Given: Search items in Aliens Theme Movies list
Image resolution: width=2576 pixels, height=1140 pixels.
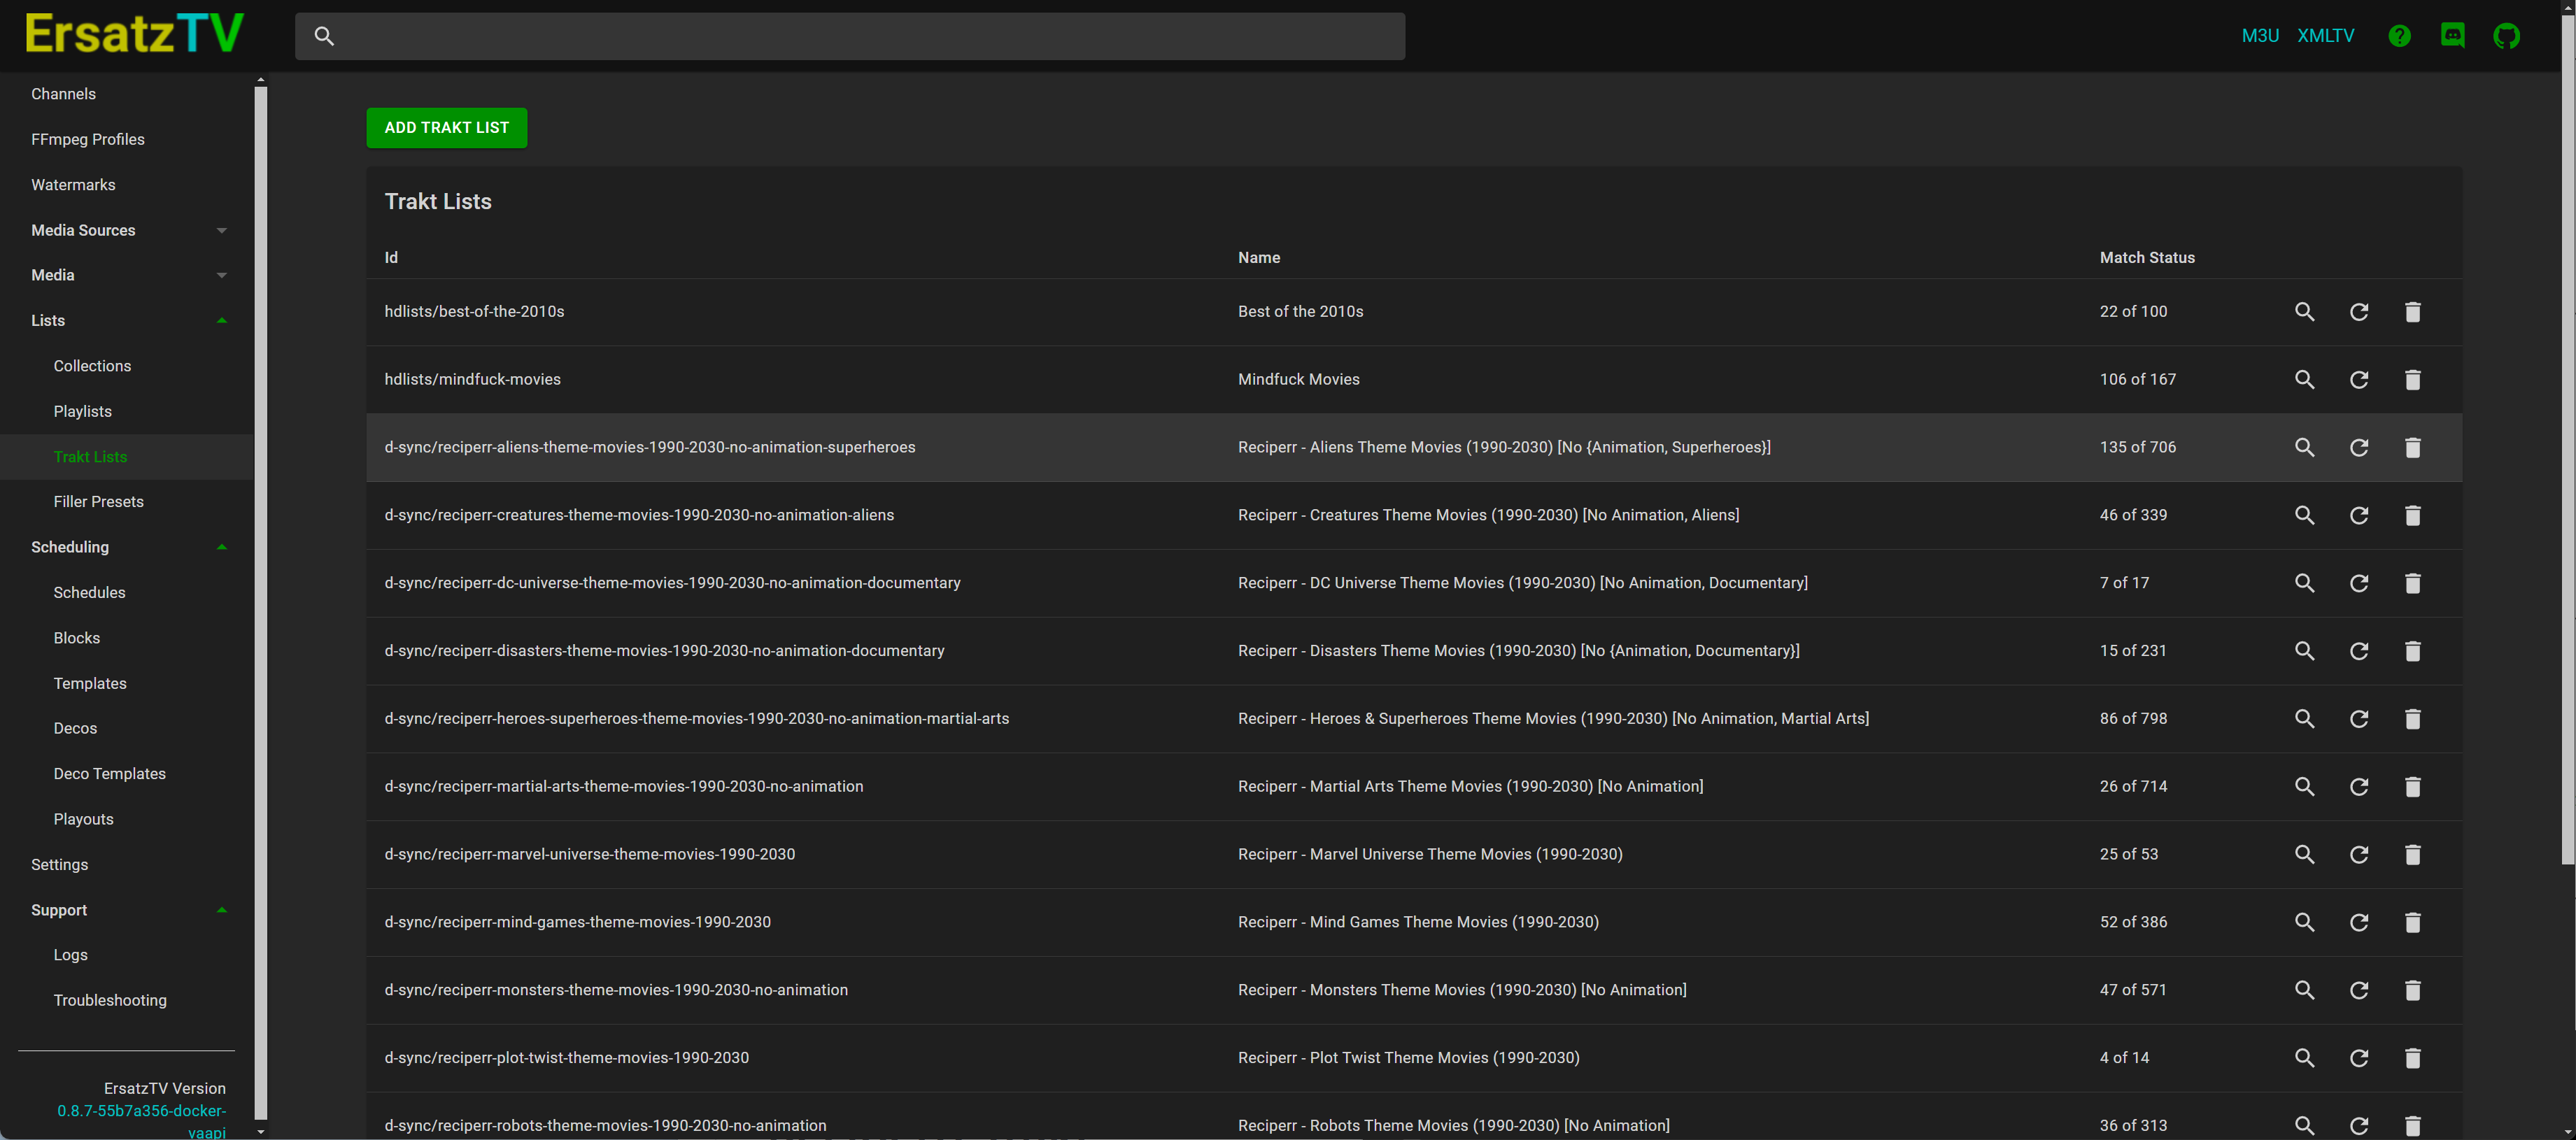Looking at the screenshot, I should 2304,448.
